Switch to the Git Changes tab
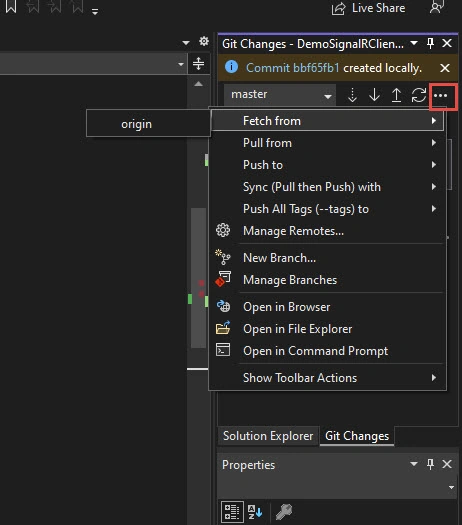 (357, 436)
